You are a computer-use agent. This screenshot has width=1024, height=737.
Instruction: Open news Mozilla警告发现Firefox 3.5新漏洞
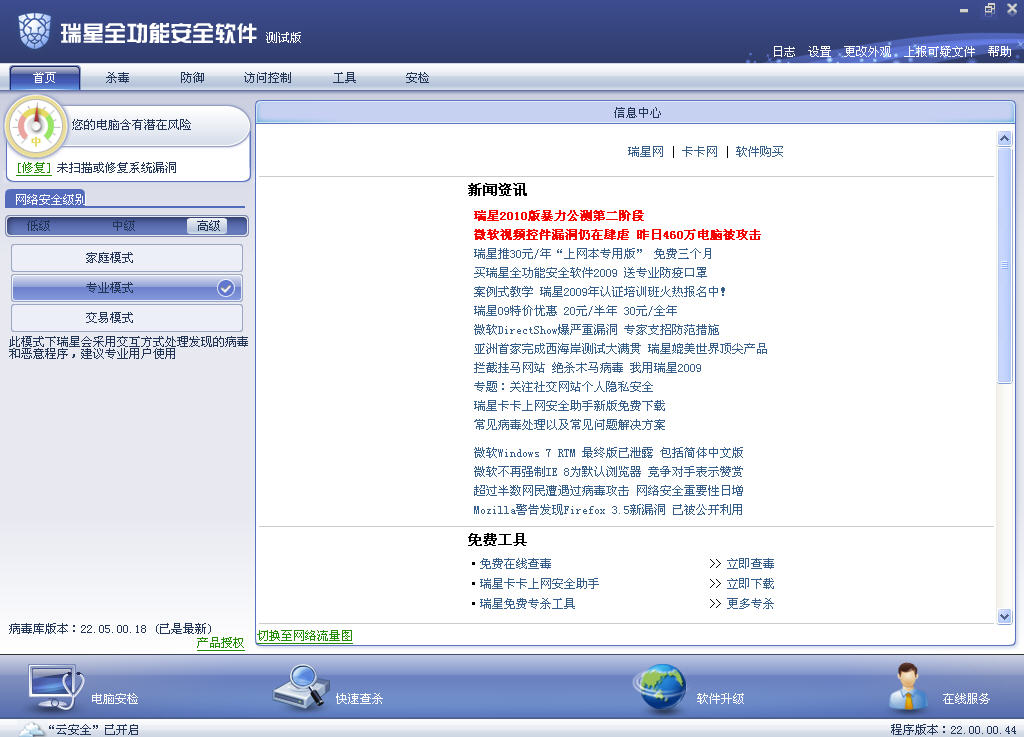click(x=608, y=509)
